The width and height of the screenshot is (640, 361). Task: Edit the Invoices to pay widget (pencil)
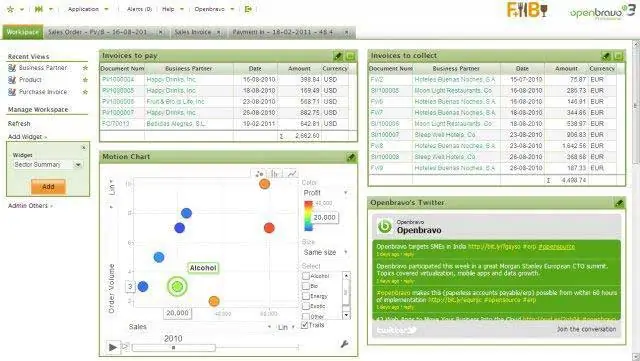click(338, 56)
